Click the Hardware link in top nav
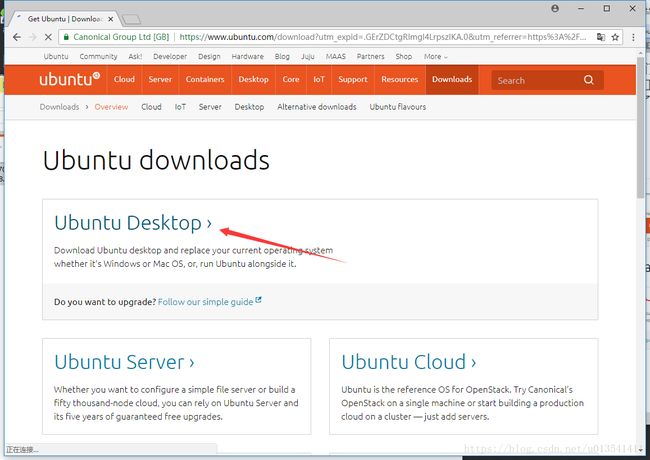The height and width of the screenshot is (460, 650). [x=247, y=56]
